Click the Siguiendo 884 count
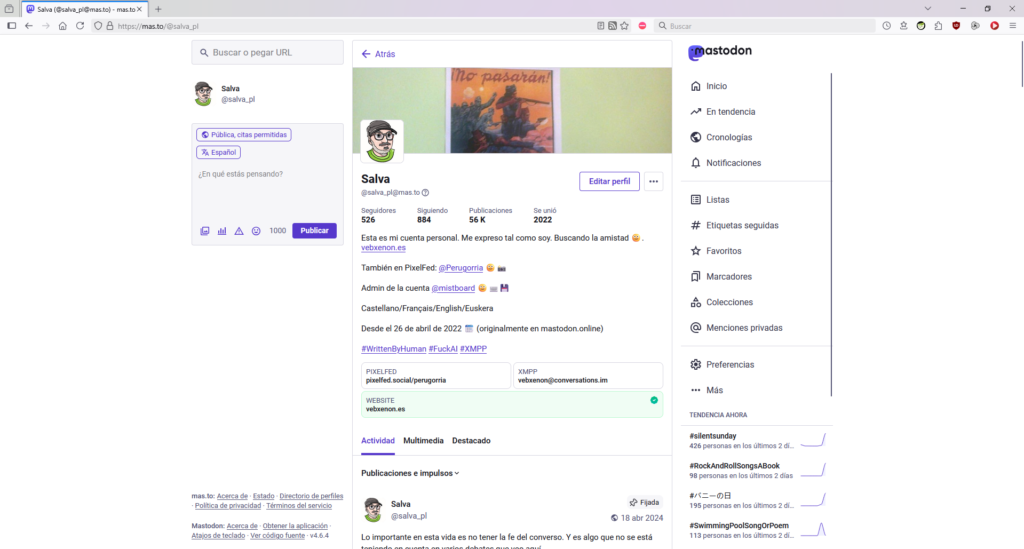Screen dimensions: 1024x549 [432, 215]
